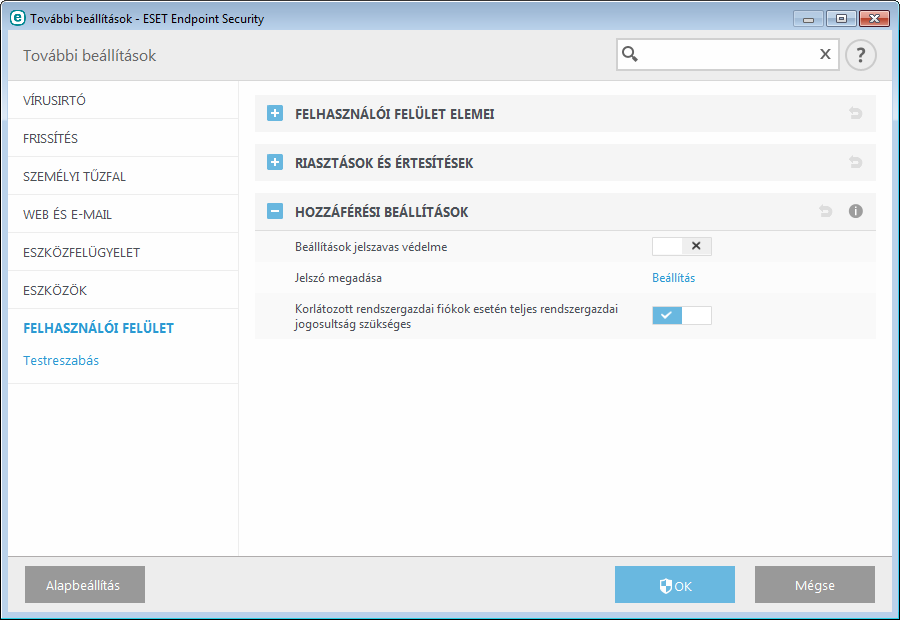Open the Eszközök category

[123, 290]
